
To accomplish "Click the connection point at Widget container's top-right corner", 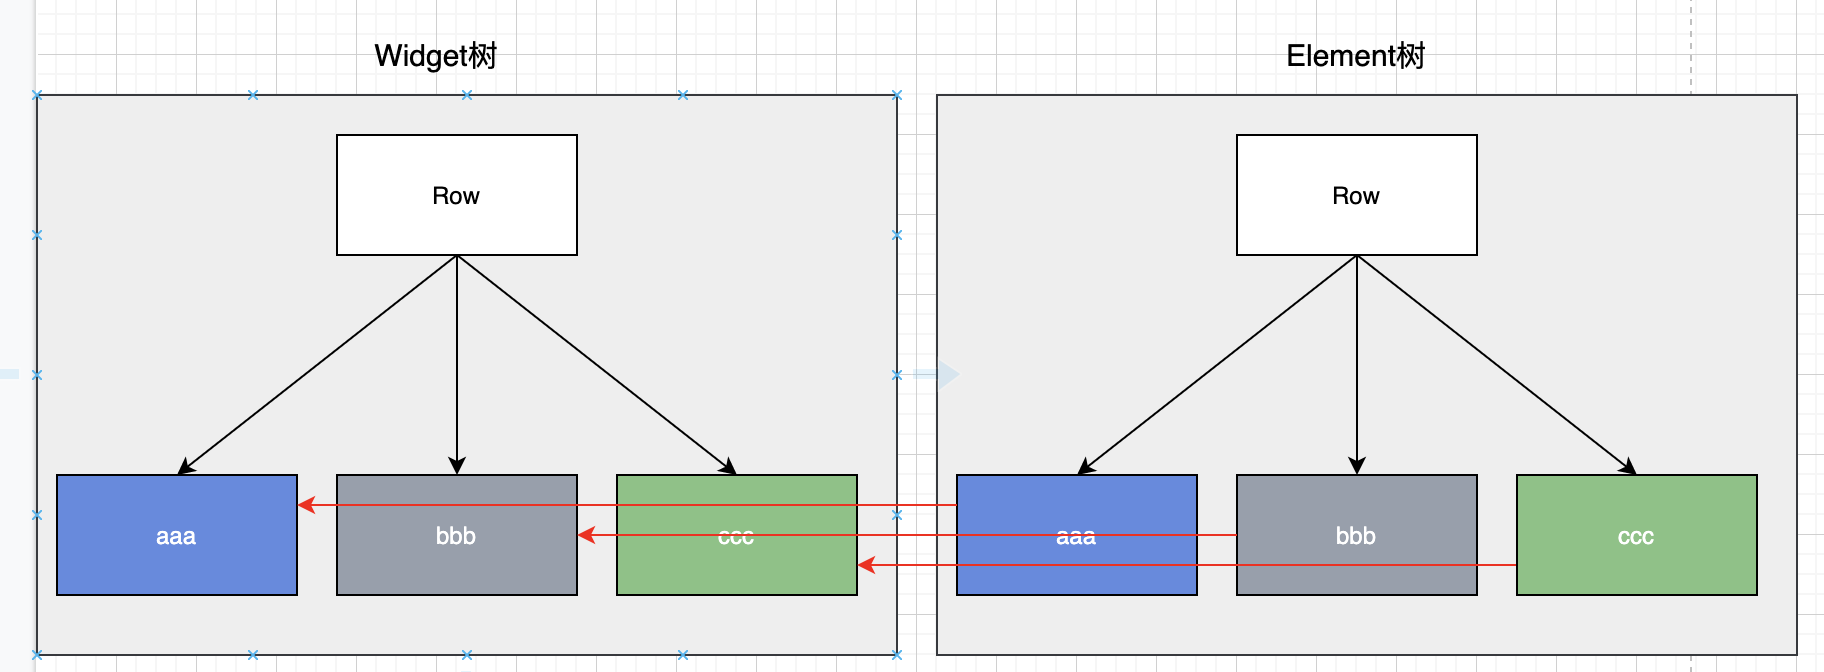I will pos(897,95).
